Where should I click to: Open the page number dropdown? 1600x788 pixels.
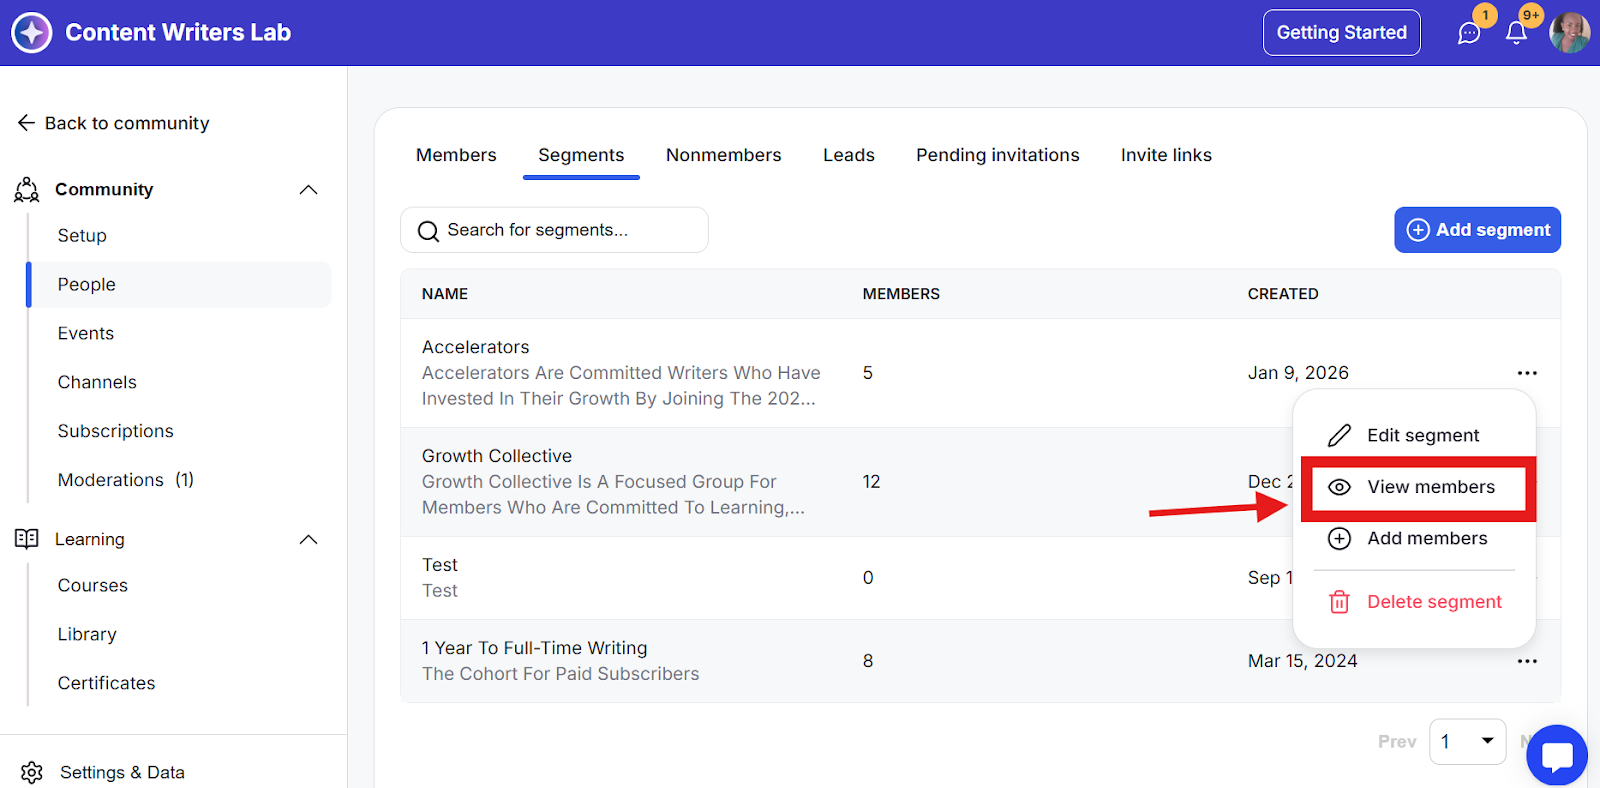[x=1467, y=741]
